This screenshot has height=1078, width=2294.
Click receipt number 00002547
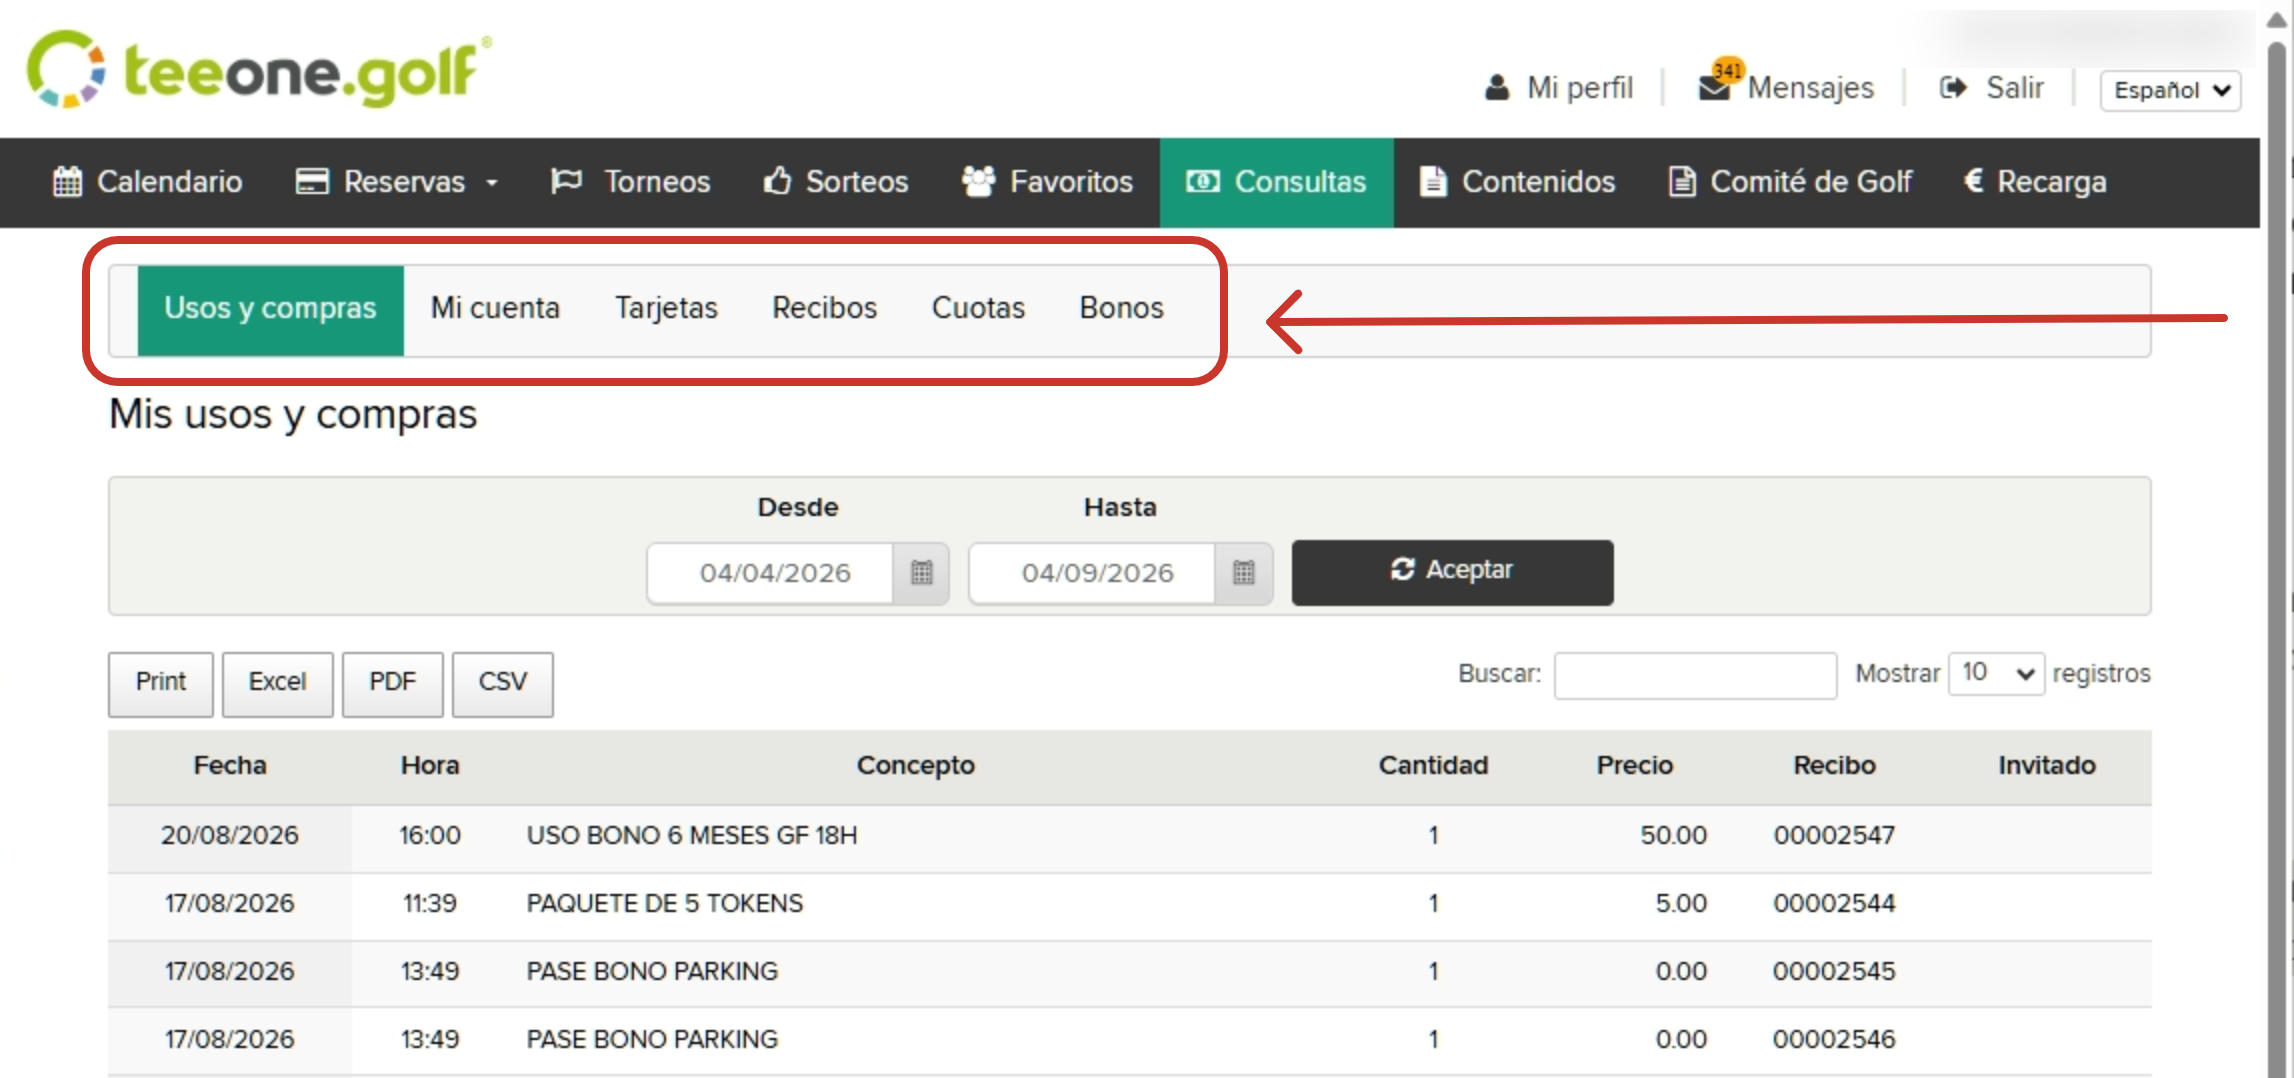click(x=1834, y=836)
